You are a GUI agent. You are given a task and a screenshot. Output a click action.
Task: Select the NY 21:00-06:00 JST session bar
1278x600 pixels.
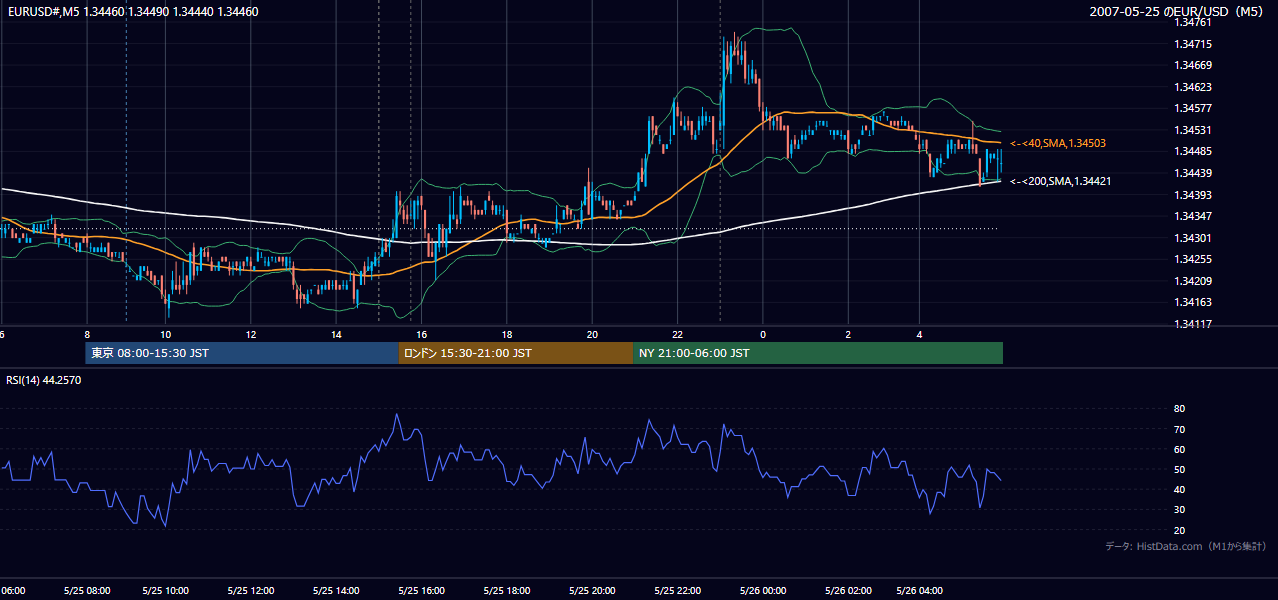point(818,353)
